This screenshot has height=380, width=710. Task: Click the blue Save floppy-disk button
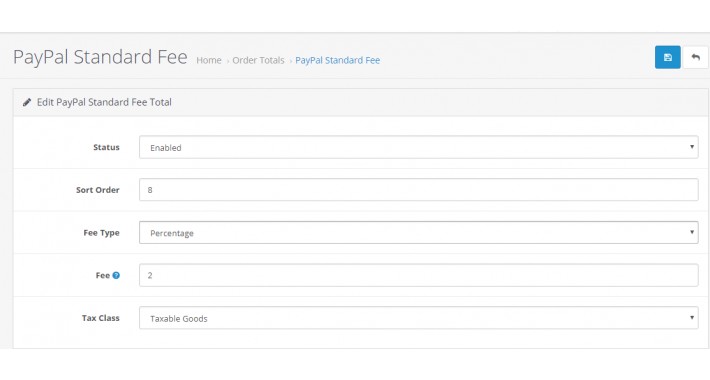(667, 57)
